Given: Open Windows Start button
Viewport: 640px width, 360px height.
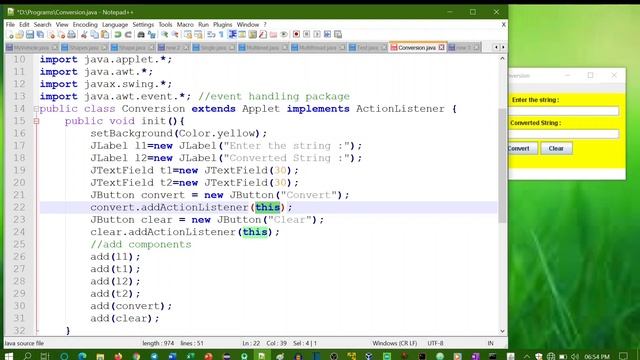Looking at the screenshot, I should click(x=9, y=356).
